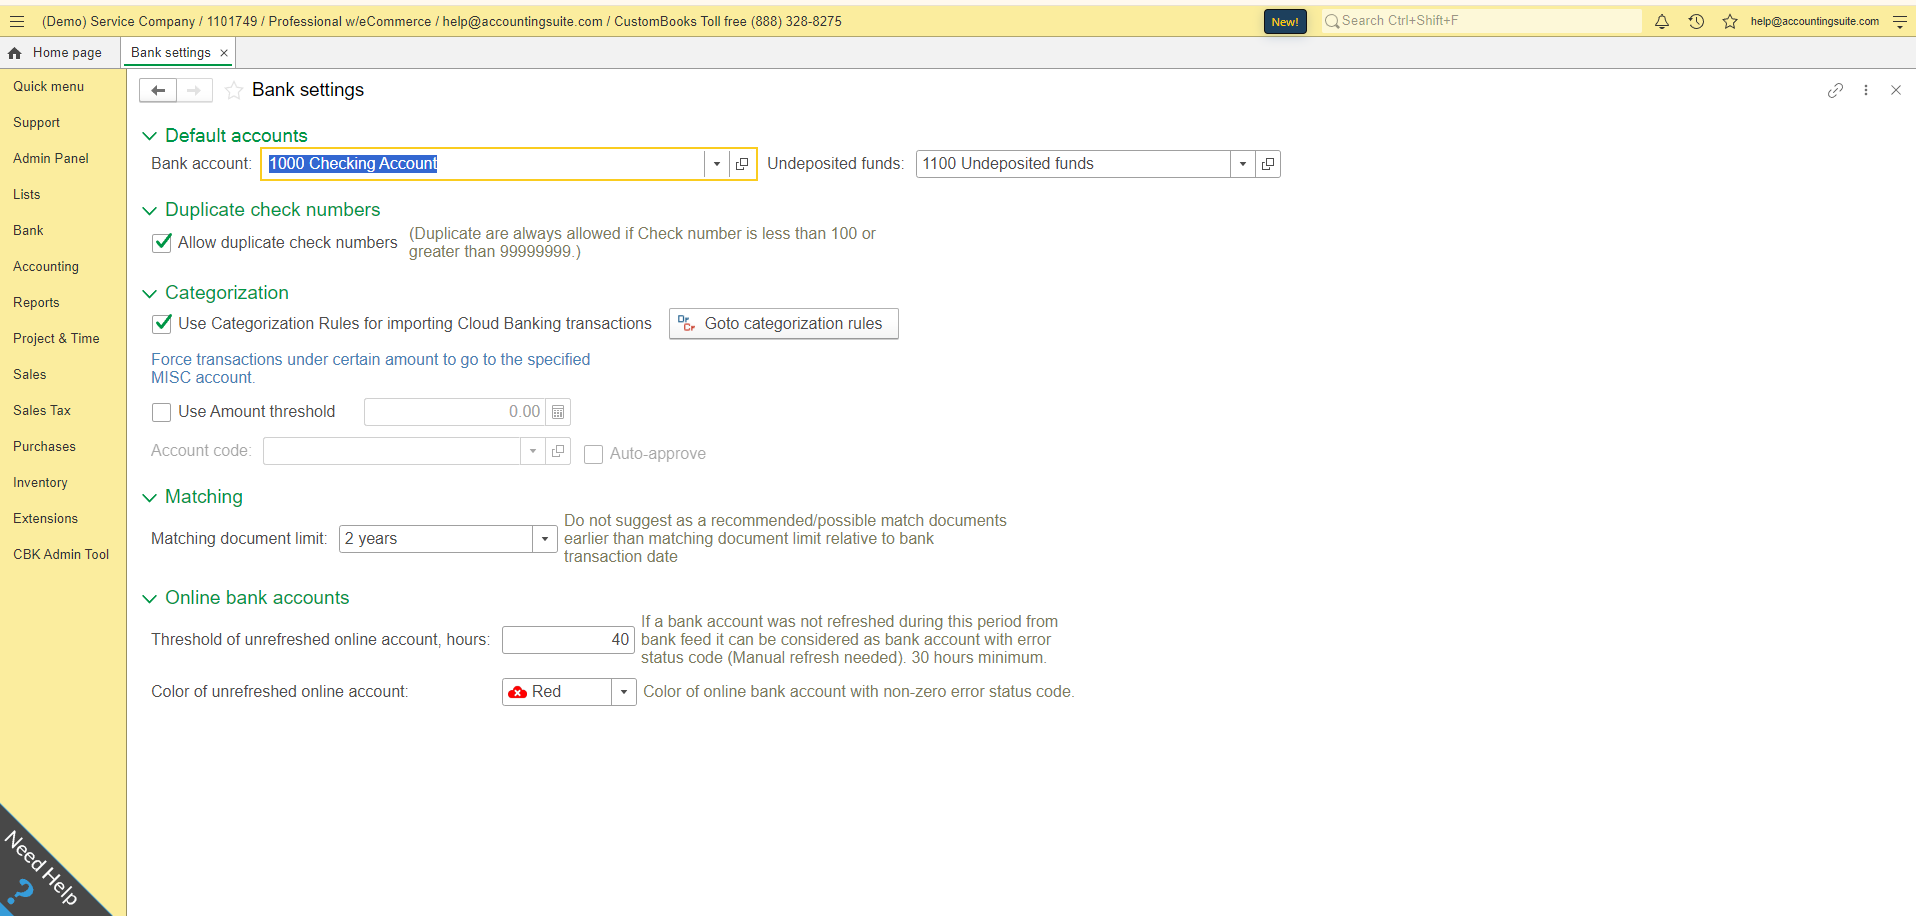The width and height of the screenshot is (1916, 916).
Task: Open the Bank section in sidebar
Action: [28, 231]
